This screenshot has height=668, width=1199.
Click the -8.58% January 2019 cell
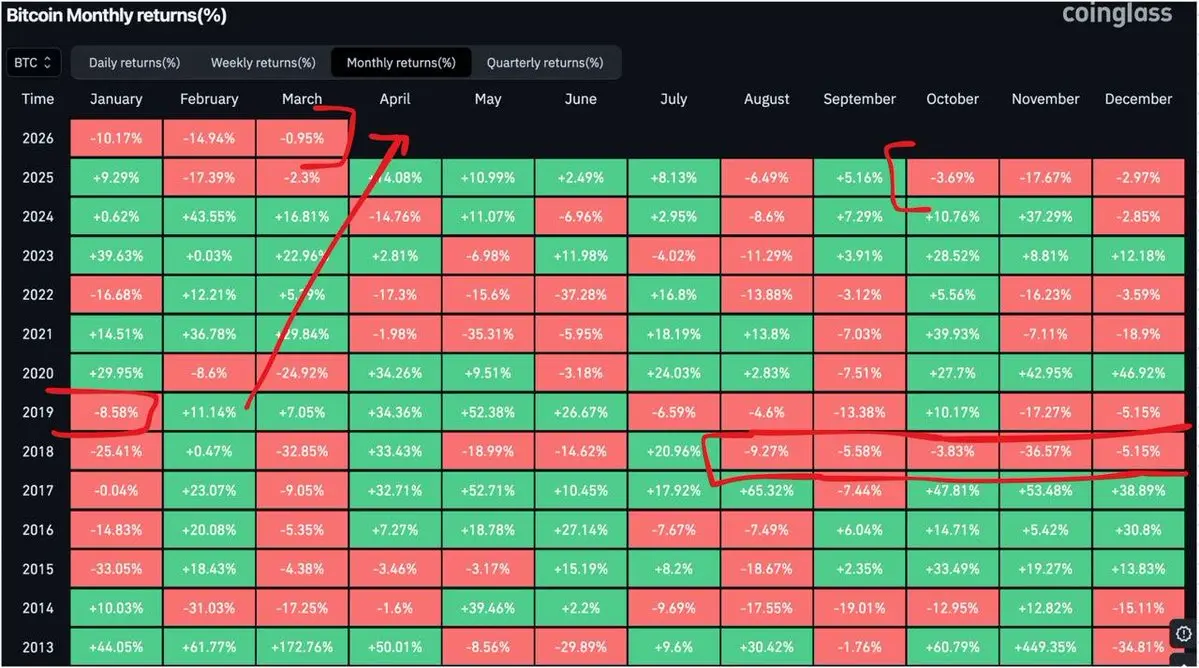[116, 412]
